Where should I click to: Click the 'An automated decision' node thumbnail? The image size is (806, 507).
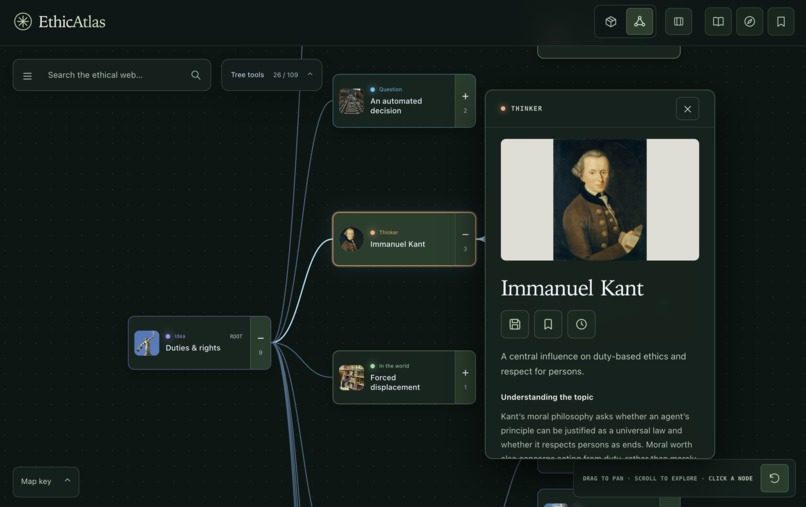[352, 101]
